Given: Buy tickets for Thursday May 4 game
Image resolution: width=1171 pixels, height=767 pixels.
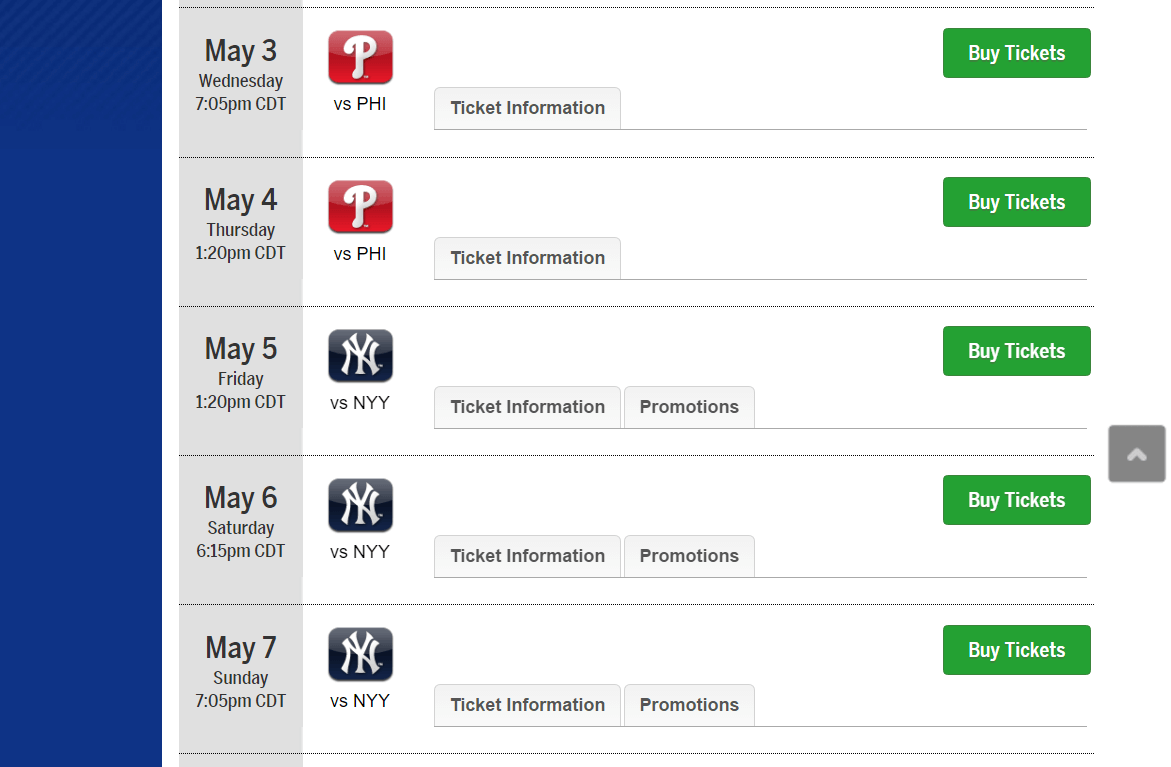Looking at the screenshot, I should (x=1016, y=202).
